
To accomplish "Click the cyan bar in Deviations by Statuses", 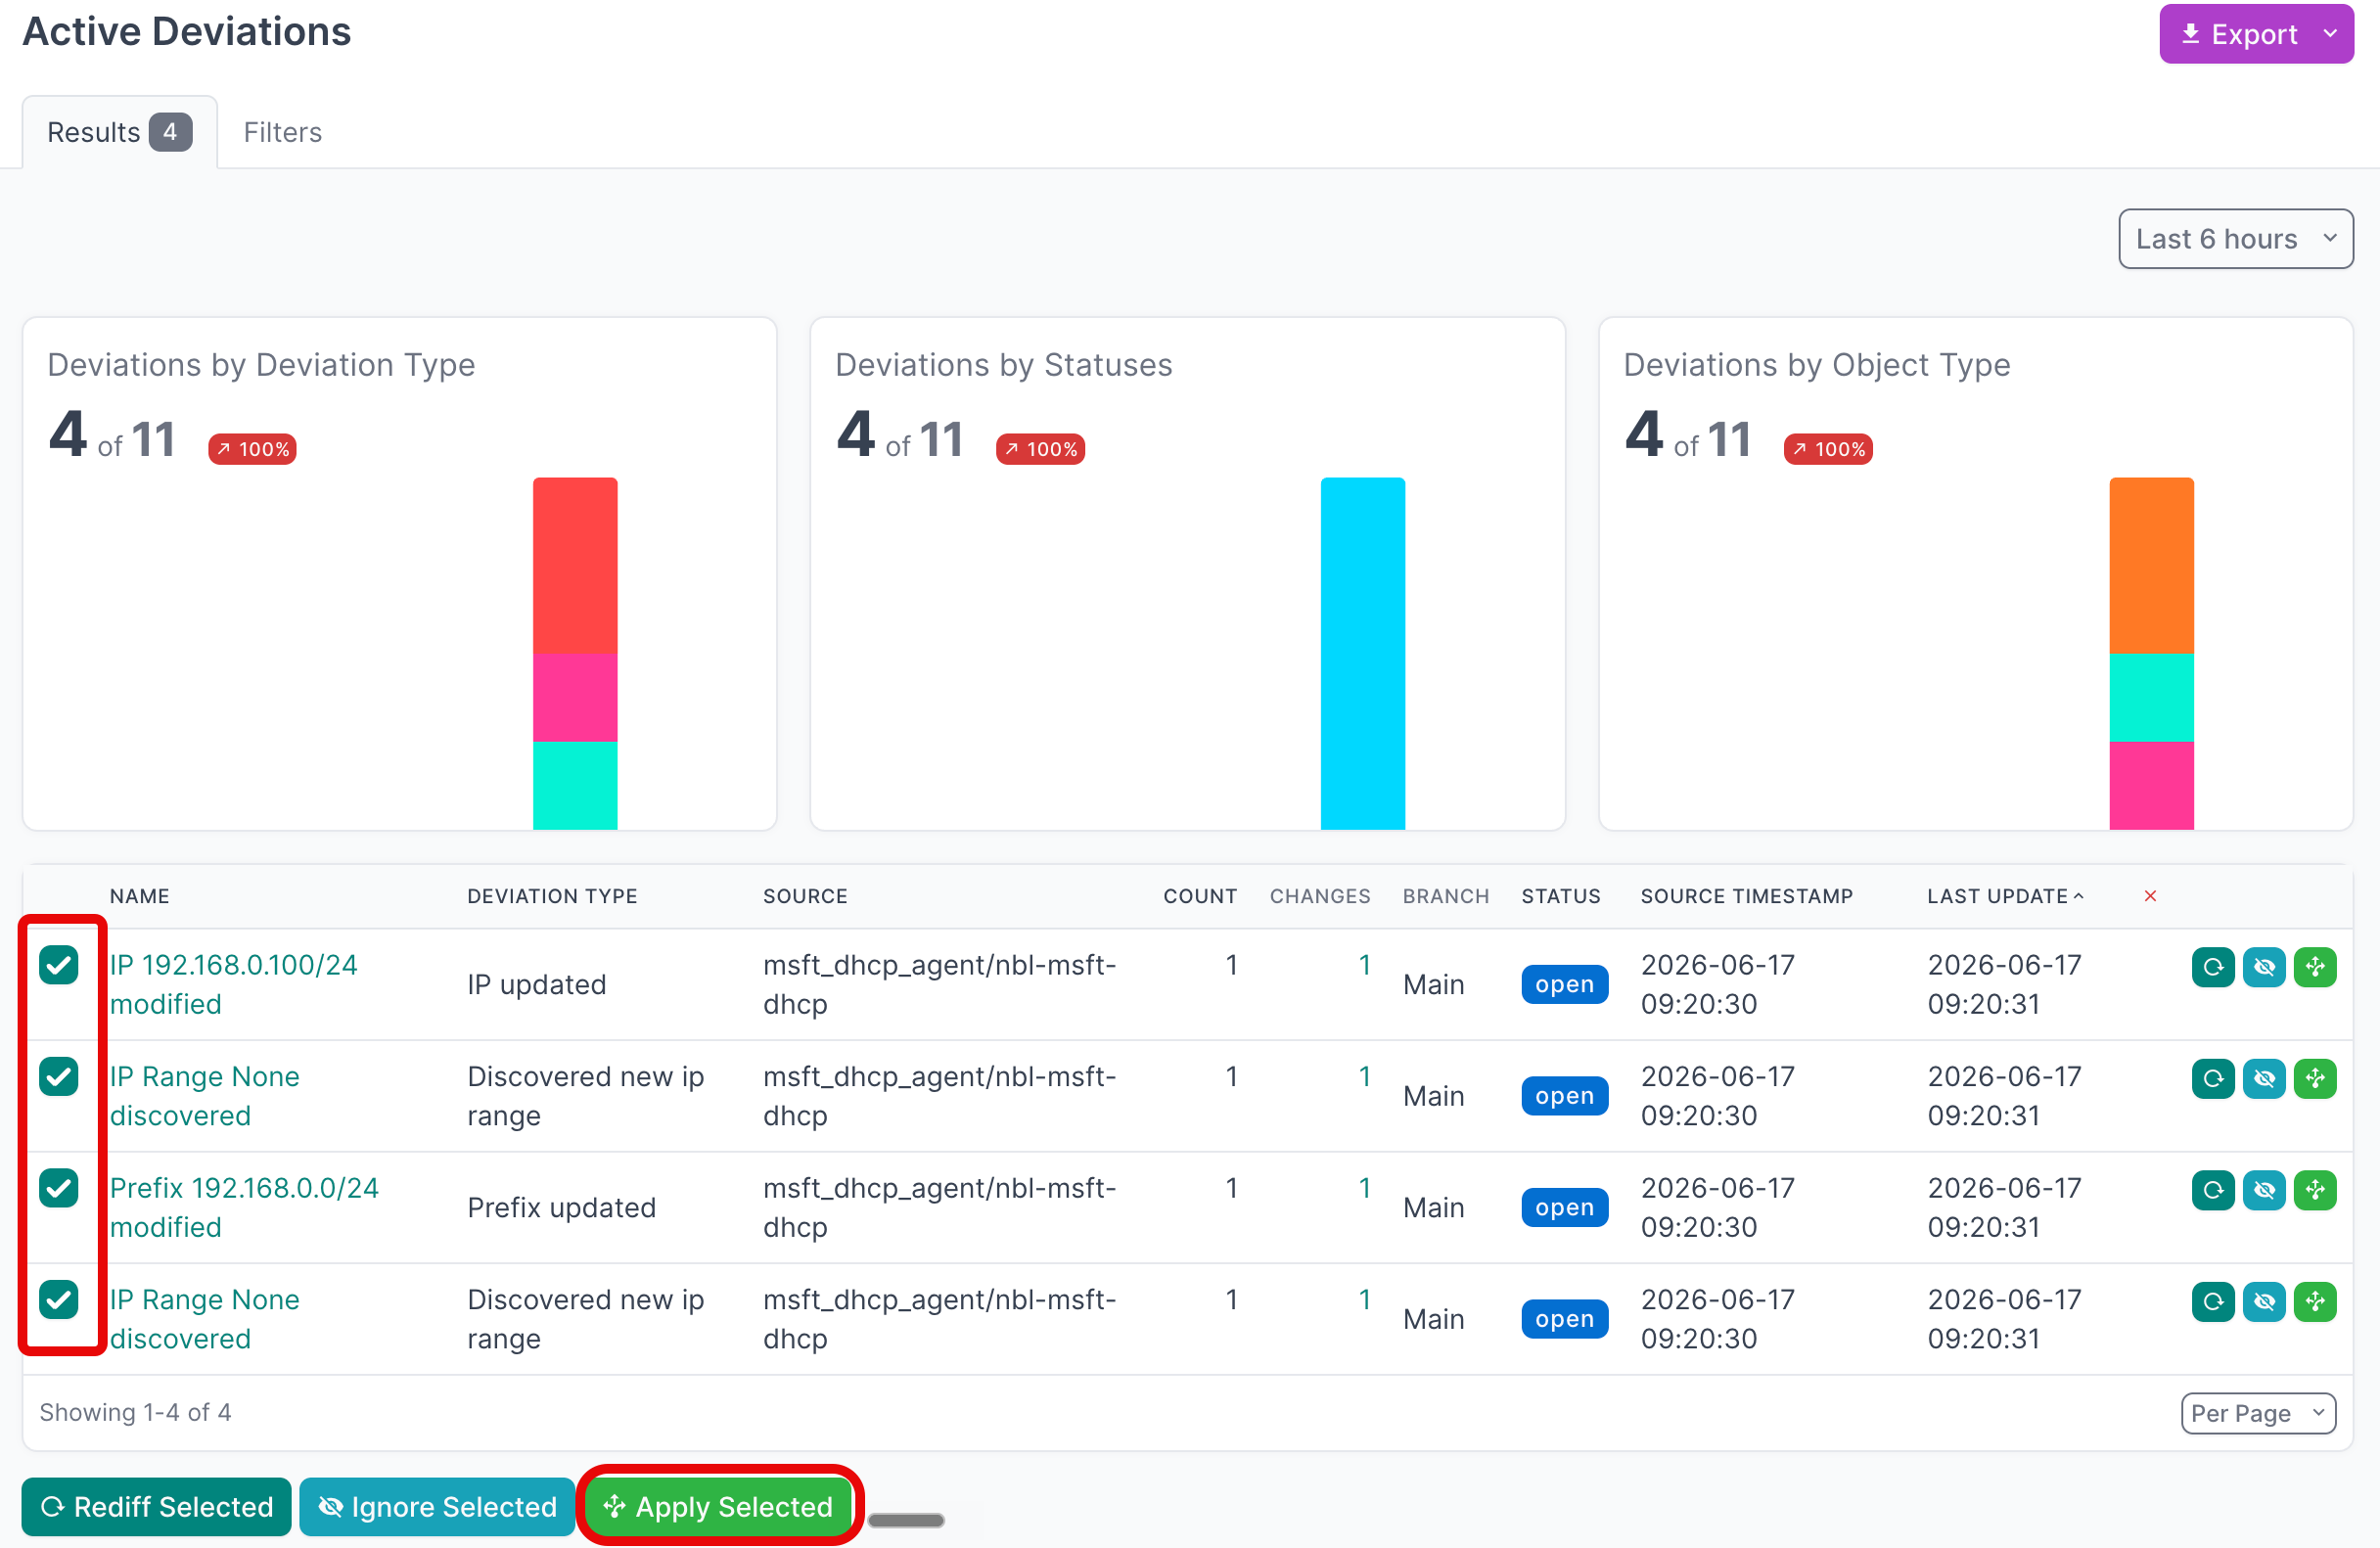I will click(1362, 653).
